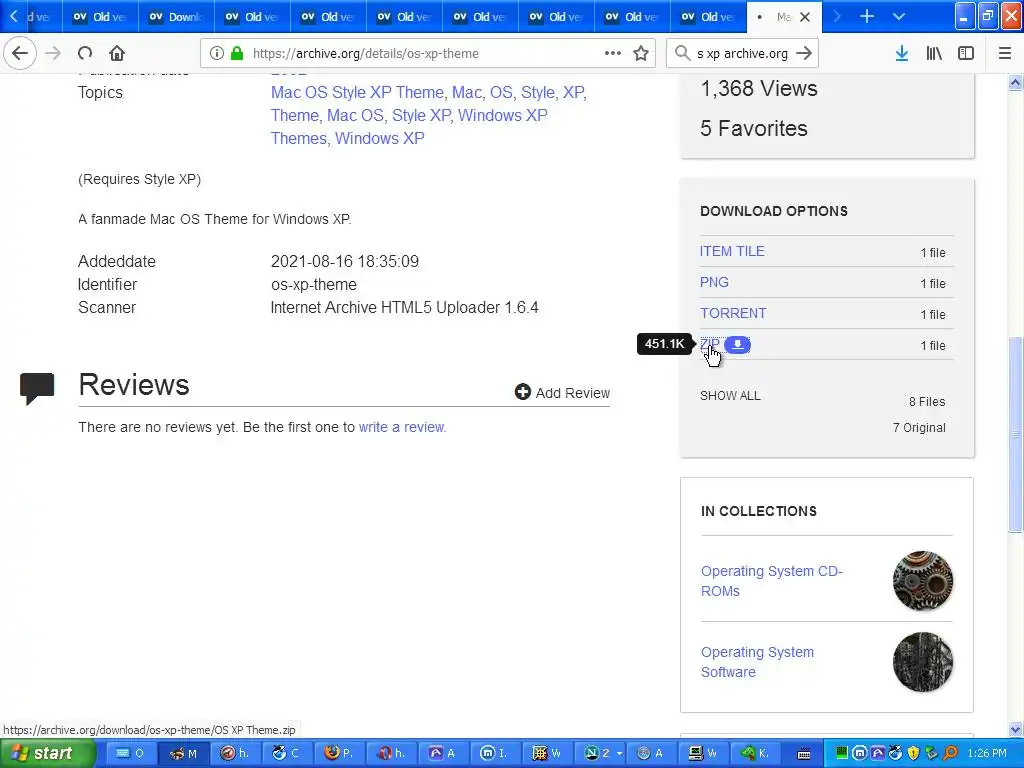This screenshot has height=768, width=1024.
Task: Open Windows Start menu
Action: pos(48,753)
